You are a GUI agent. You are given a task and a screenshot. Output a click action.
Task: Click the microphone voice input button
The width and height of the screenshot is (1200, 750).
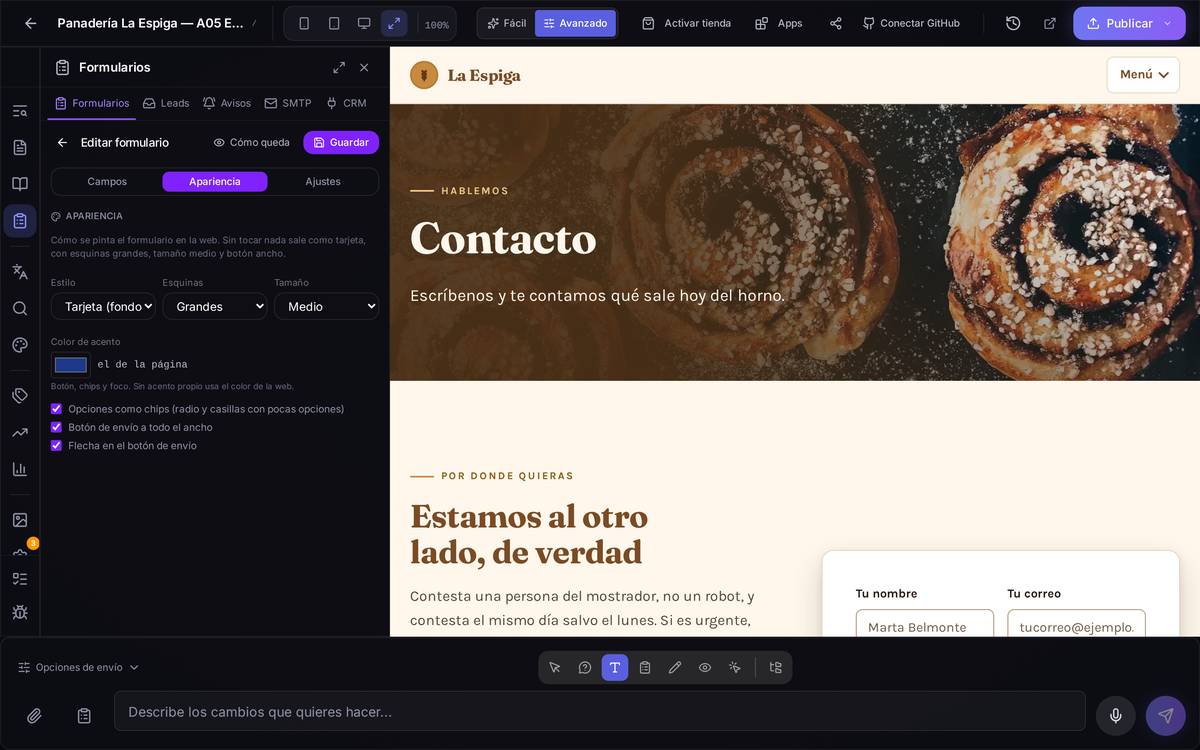pyautogui.click(x=1116, y=716)
